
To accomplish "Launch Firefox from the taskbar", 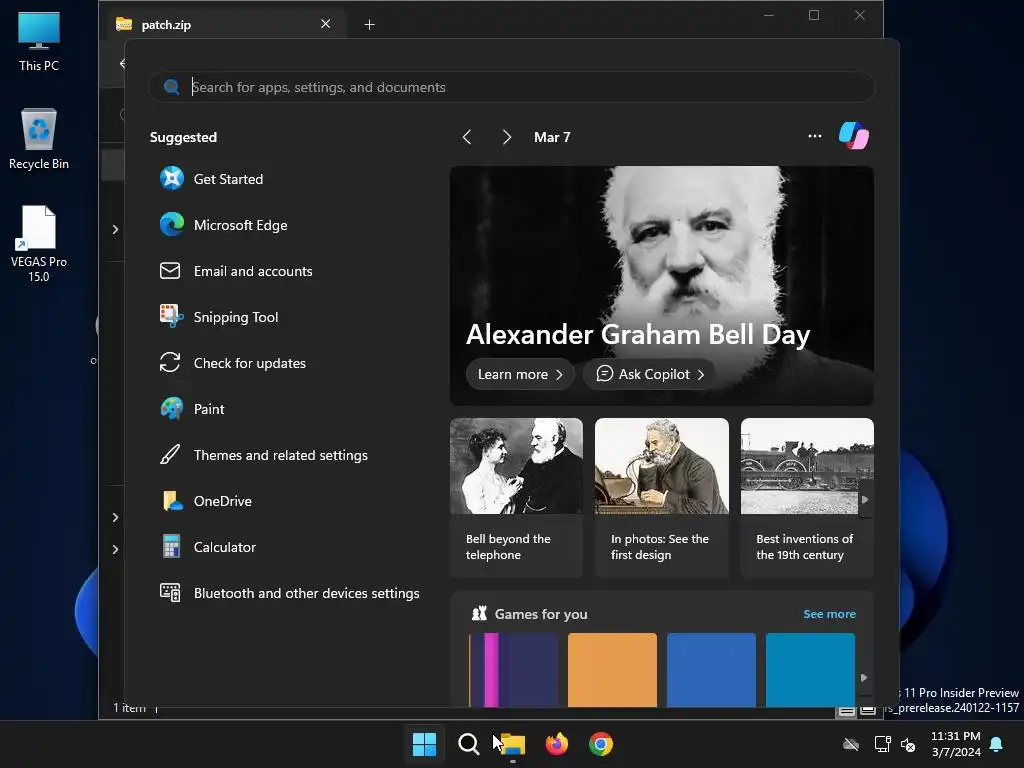I will click(x=556, y=744).
